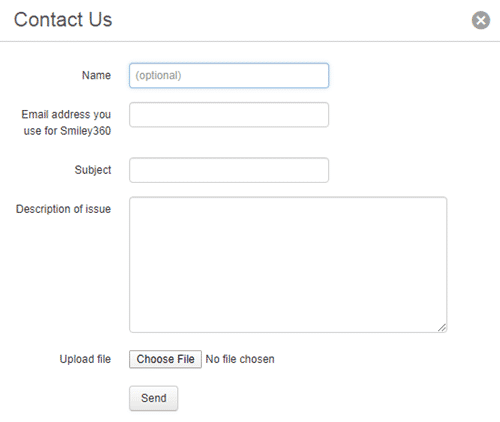This screenshot has width=500, height=422.
Task: Click the Upload file label
Action: click(85, 359)
